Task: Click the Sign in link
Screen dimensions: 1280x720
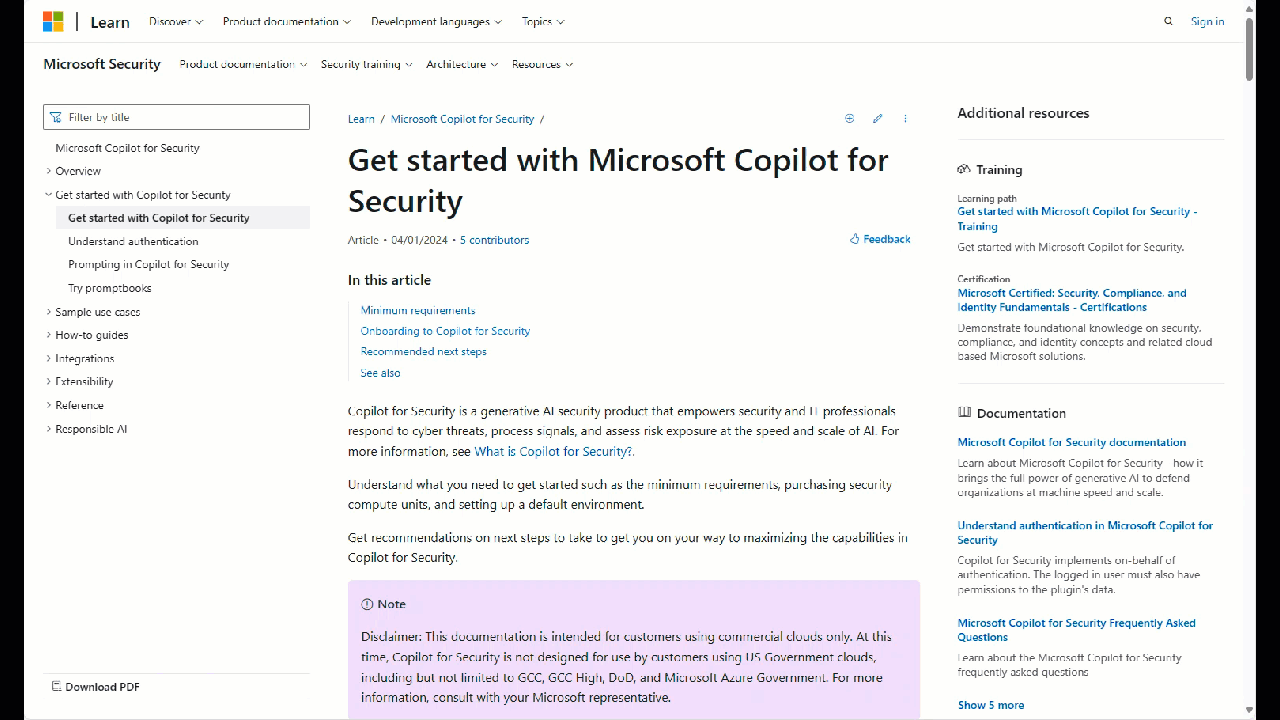Action: tap(1207, 21)
